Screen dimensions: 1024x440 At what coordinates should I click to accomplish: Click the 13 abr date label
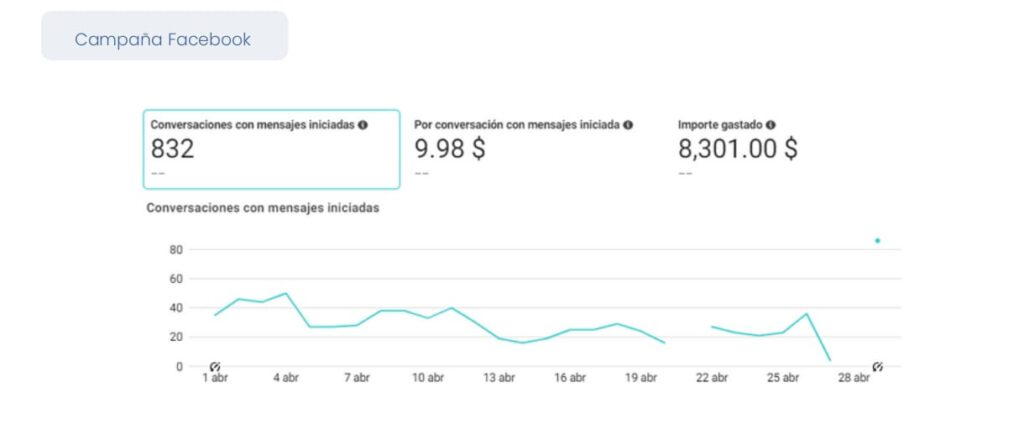click(498, 378)
